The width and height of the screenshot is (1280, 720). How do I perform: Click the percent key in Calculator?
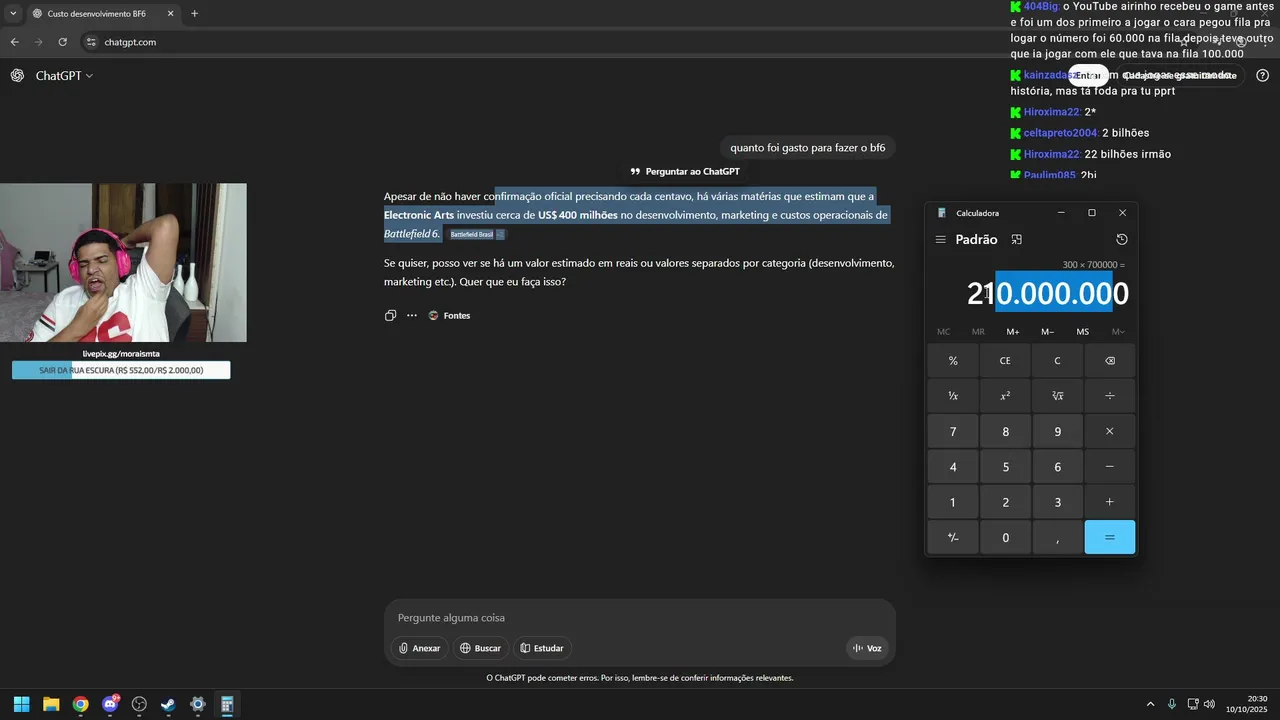(953, 361)
